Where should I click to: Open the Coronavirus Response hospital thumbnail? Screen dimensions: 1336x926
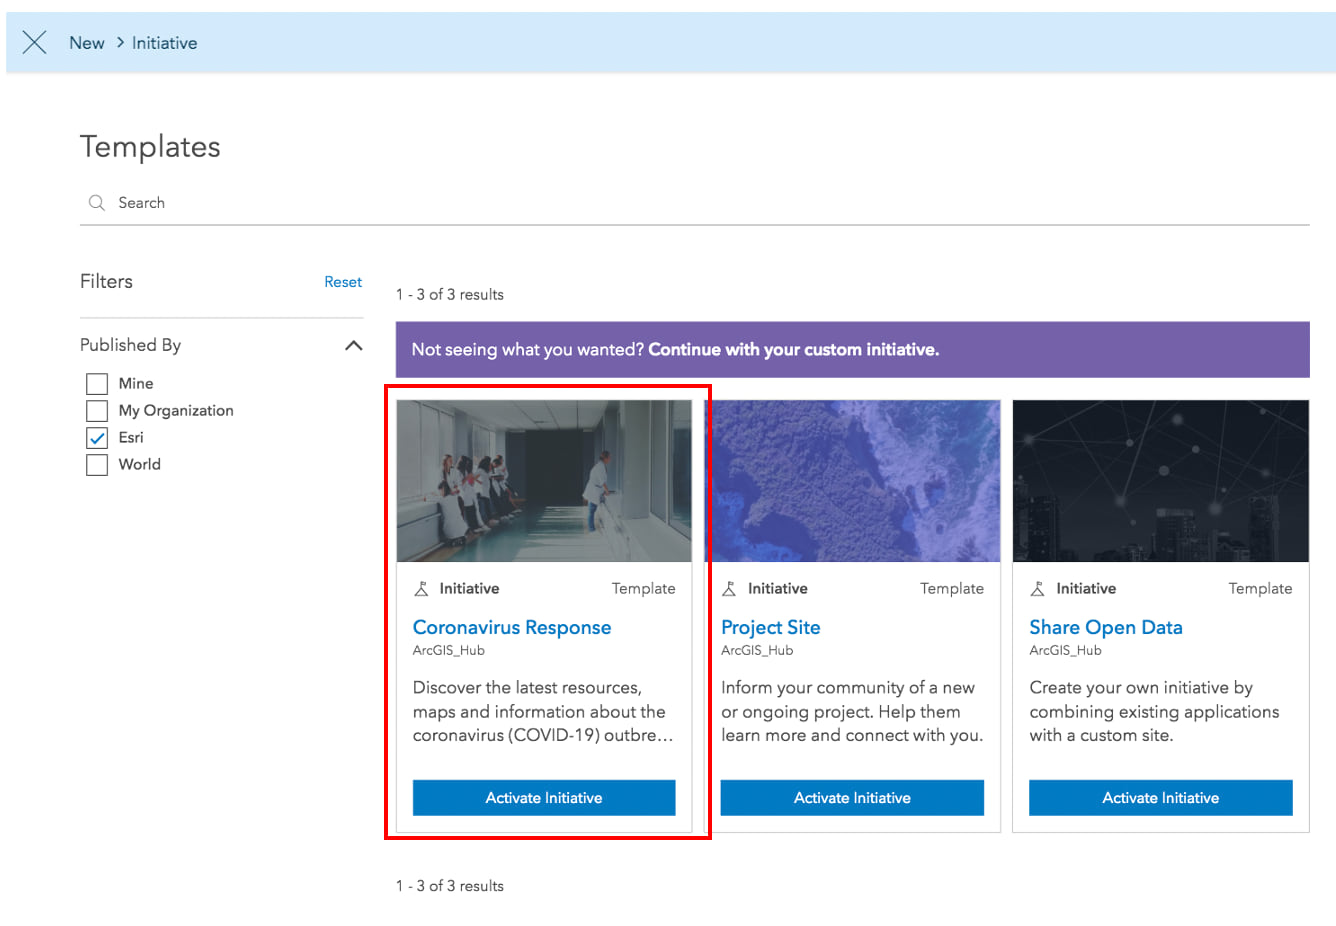544,481
